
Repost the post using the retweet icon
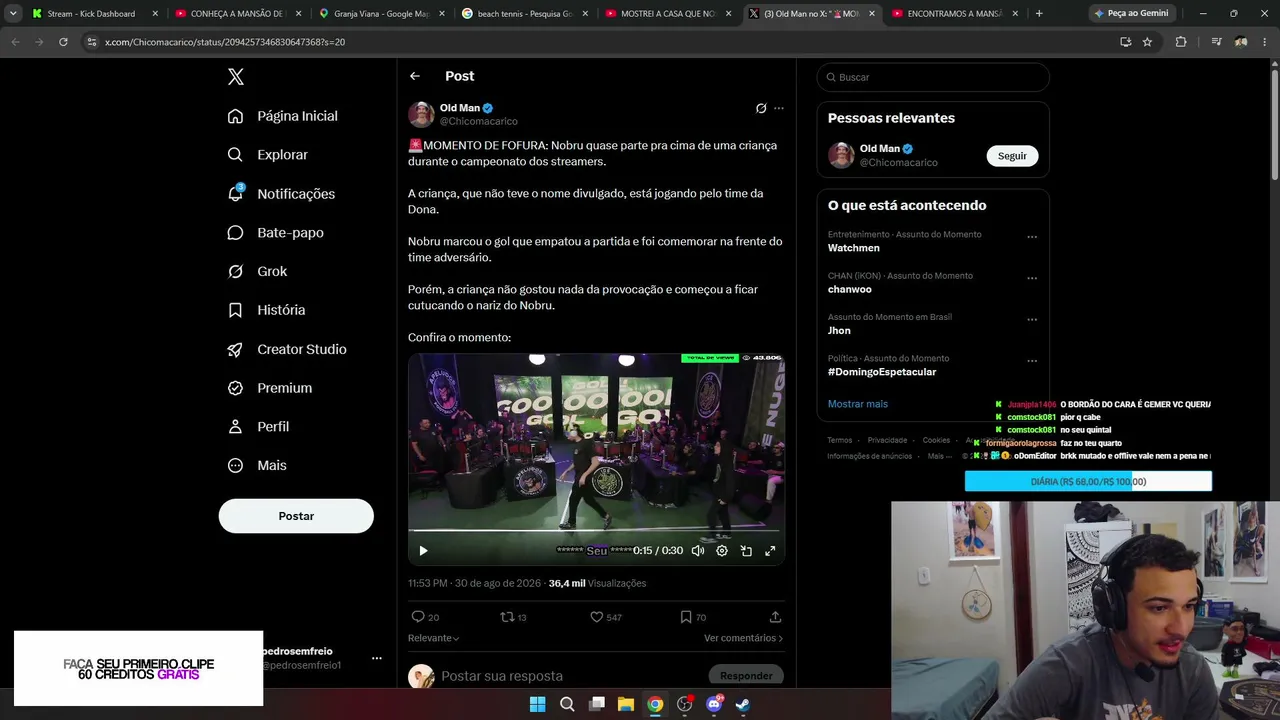507,617
